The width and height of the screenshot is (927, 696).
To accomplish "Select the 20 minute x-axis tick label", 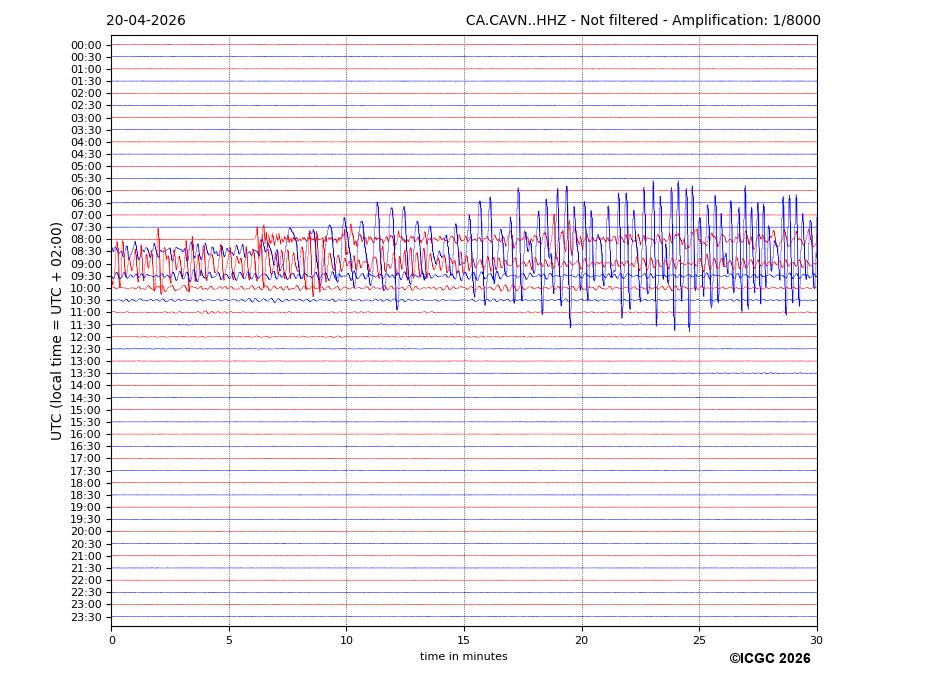I will coord(582,641).
